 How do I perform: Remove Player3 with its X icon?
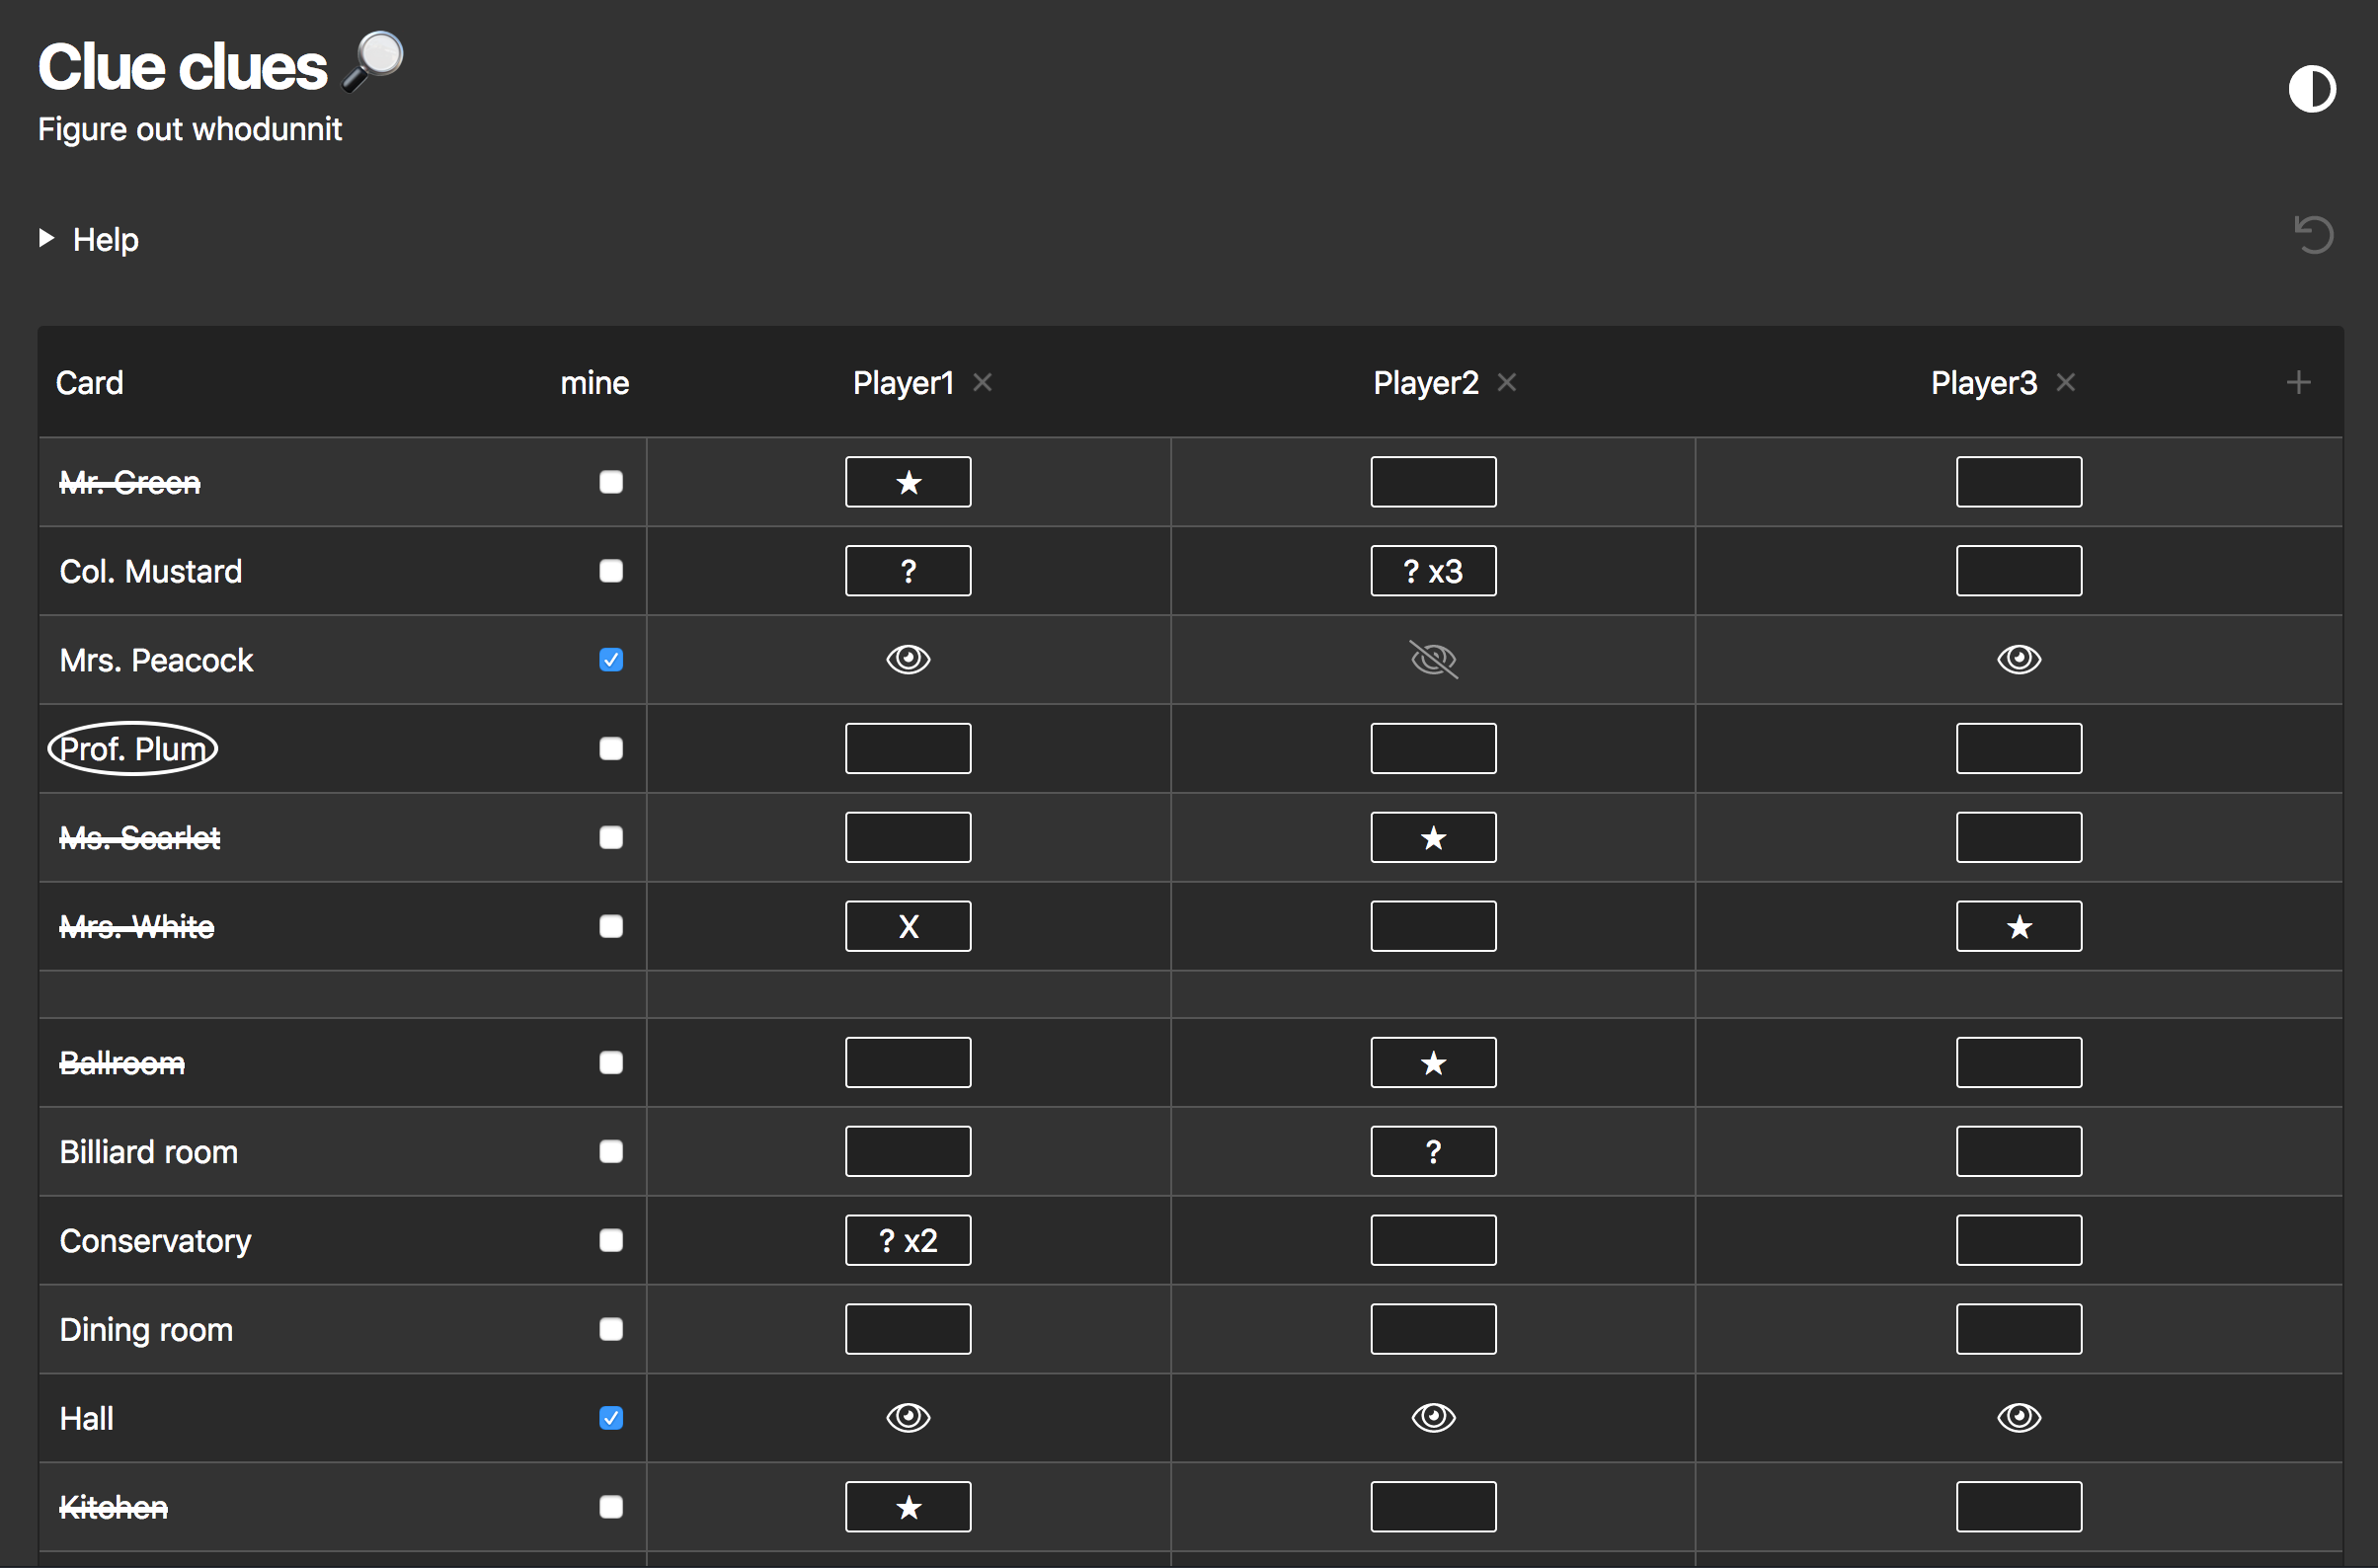[x=2065, y=382]
